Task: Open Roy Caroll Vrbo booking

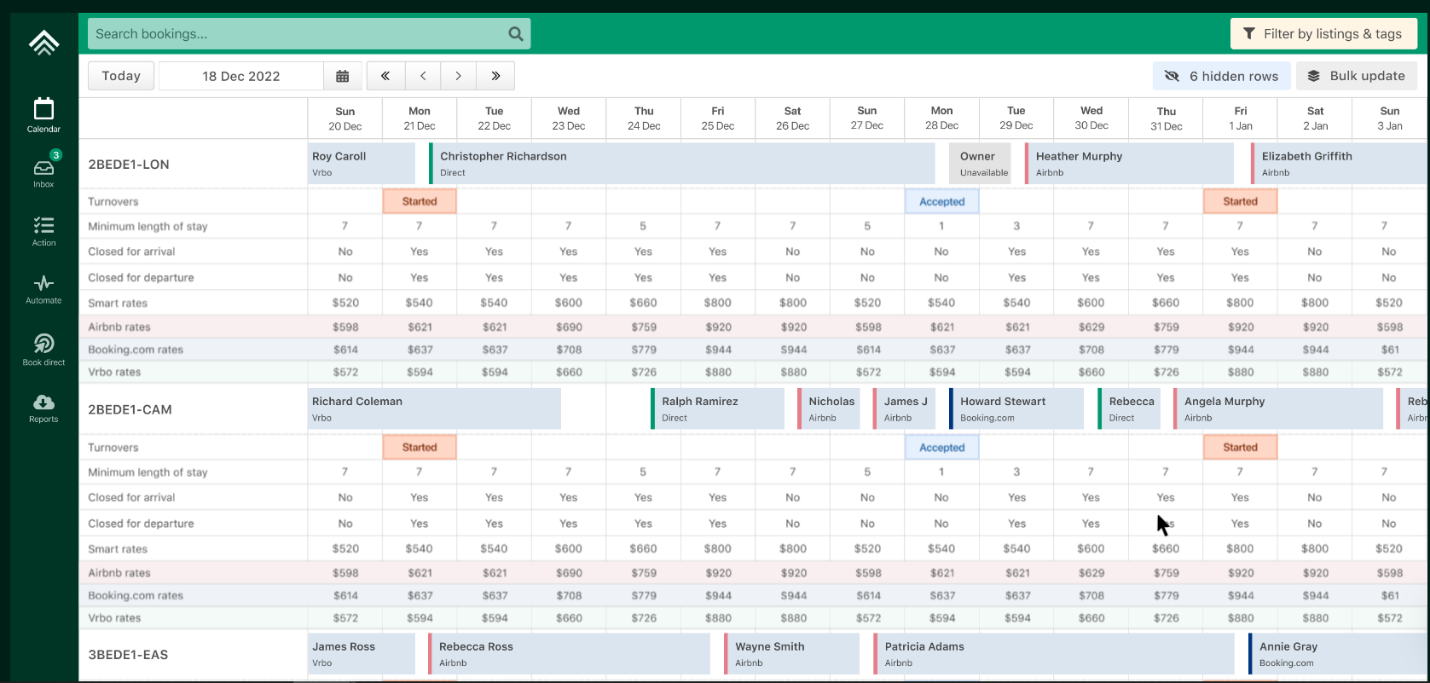Action: coord(361,164)
